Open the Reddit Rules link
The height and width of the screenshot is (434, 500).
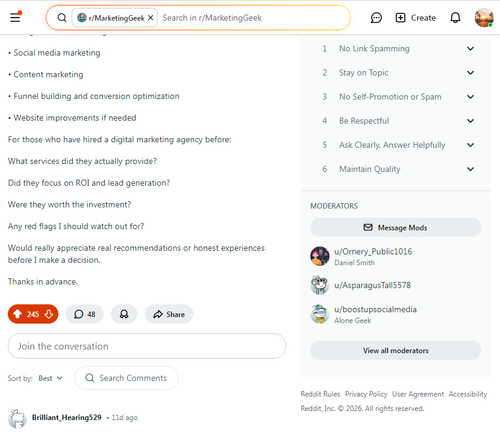[320, 394]
